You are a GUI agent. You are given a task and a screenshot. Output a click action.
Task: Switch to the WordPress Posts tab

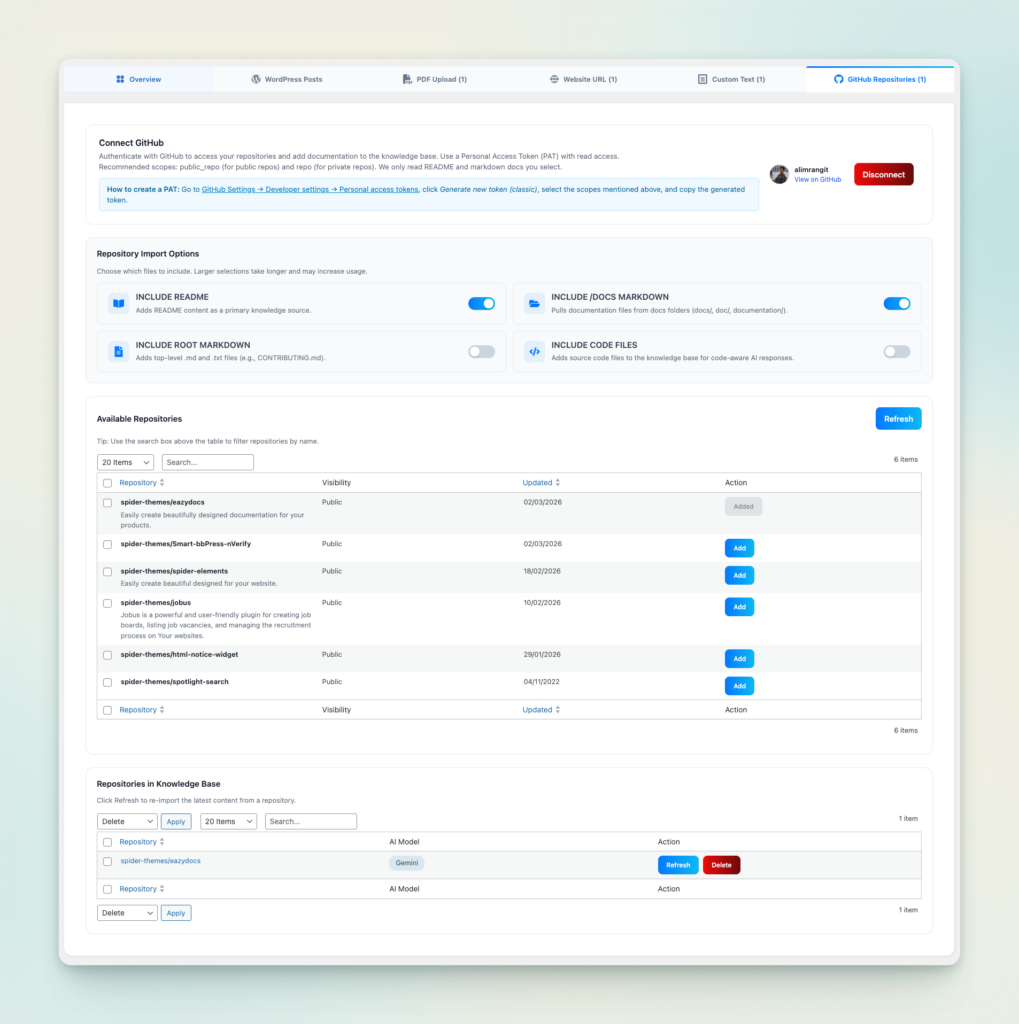pos(287,79)
